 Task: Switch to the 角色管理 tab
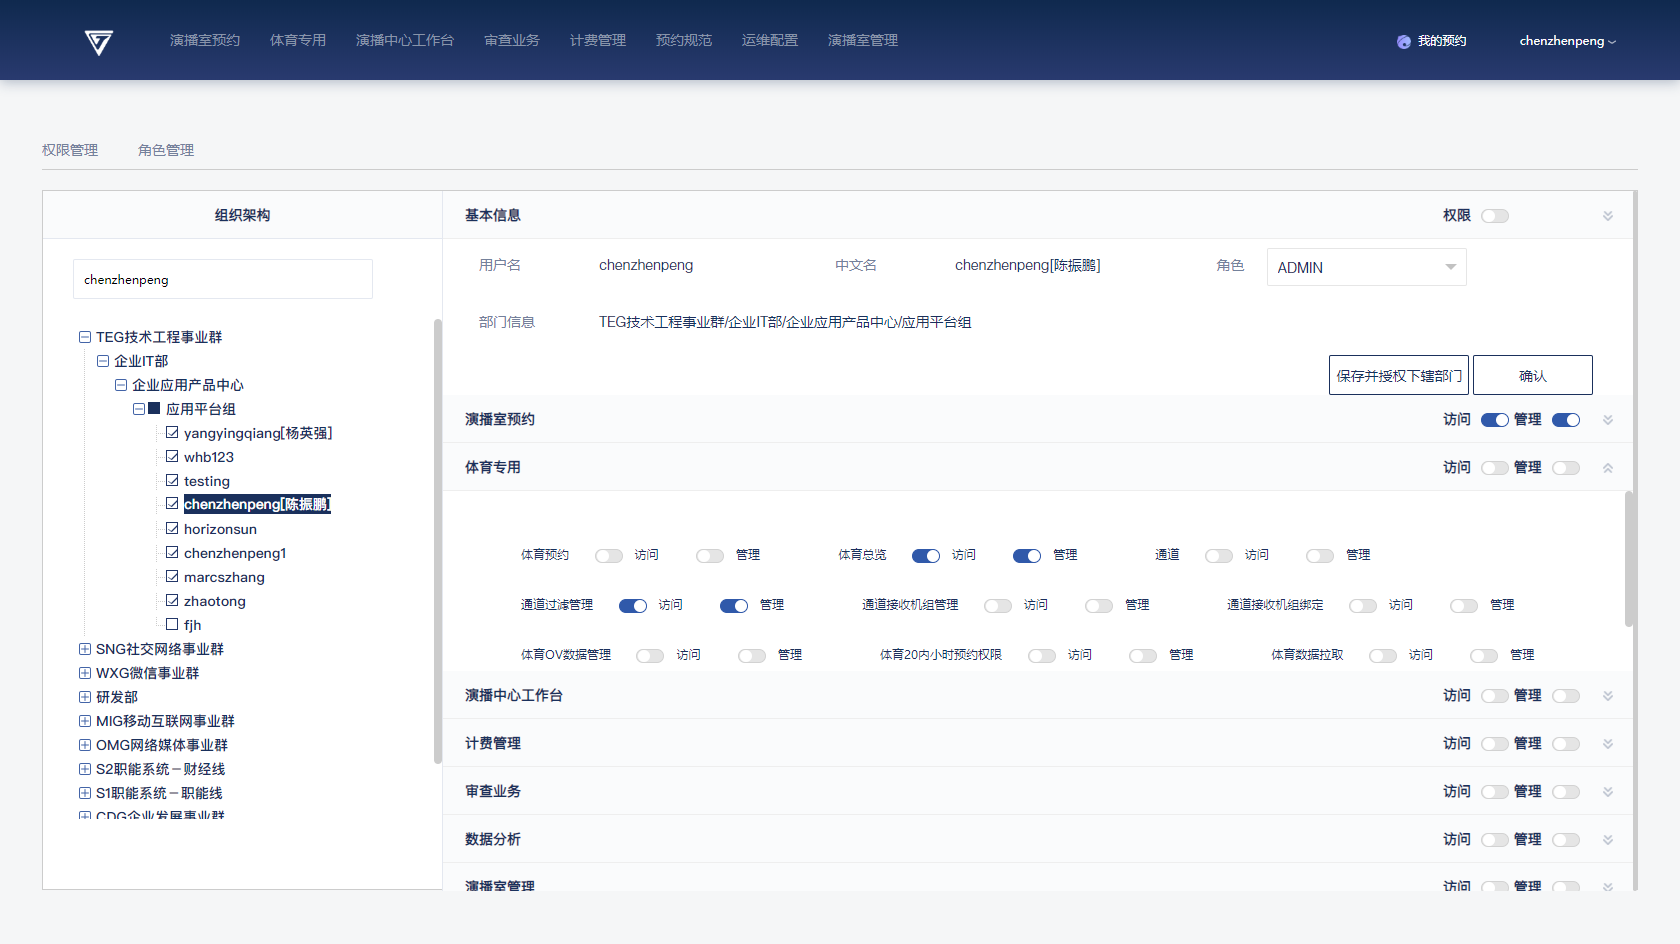tap(166, 150)
